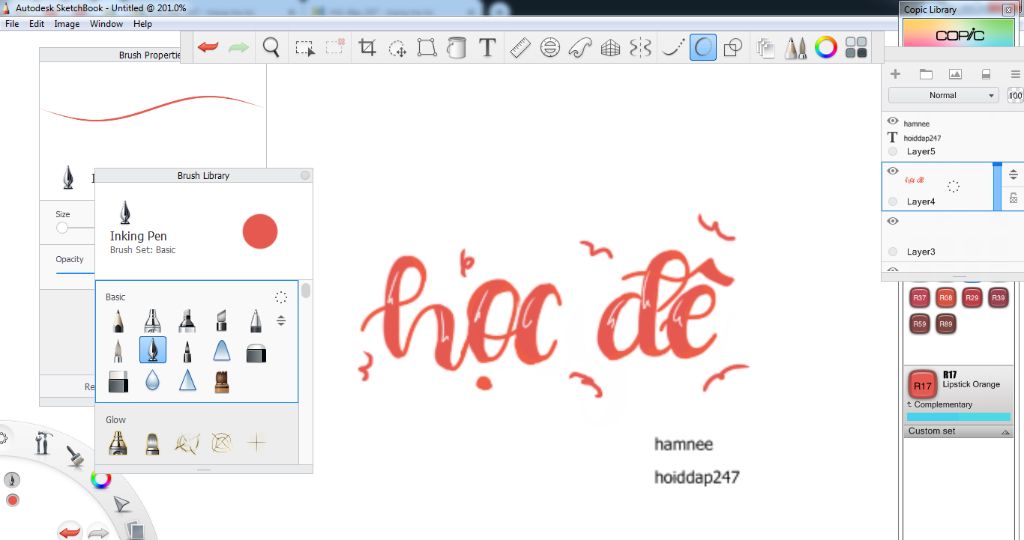Select the Ballpoint Pen in Basic set
This screenshot has width=1024, height=540.
[x=255, y=320]
